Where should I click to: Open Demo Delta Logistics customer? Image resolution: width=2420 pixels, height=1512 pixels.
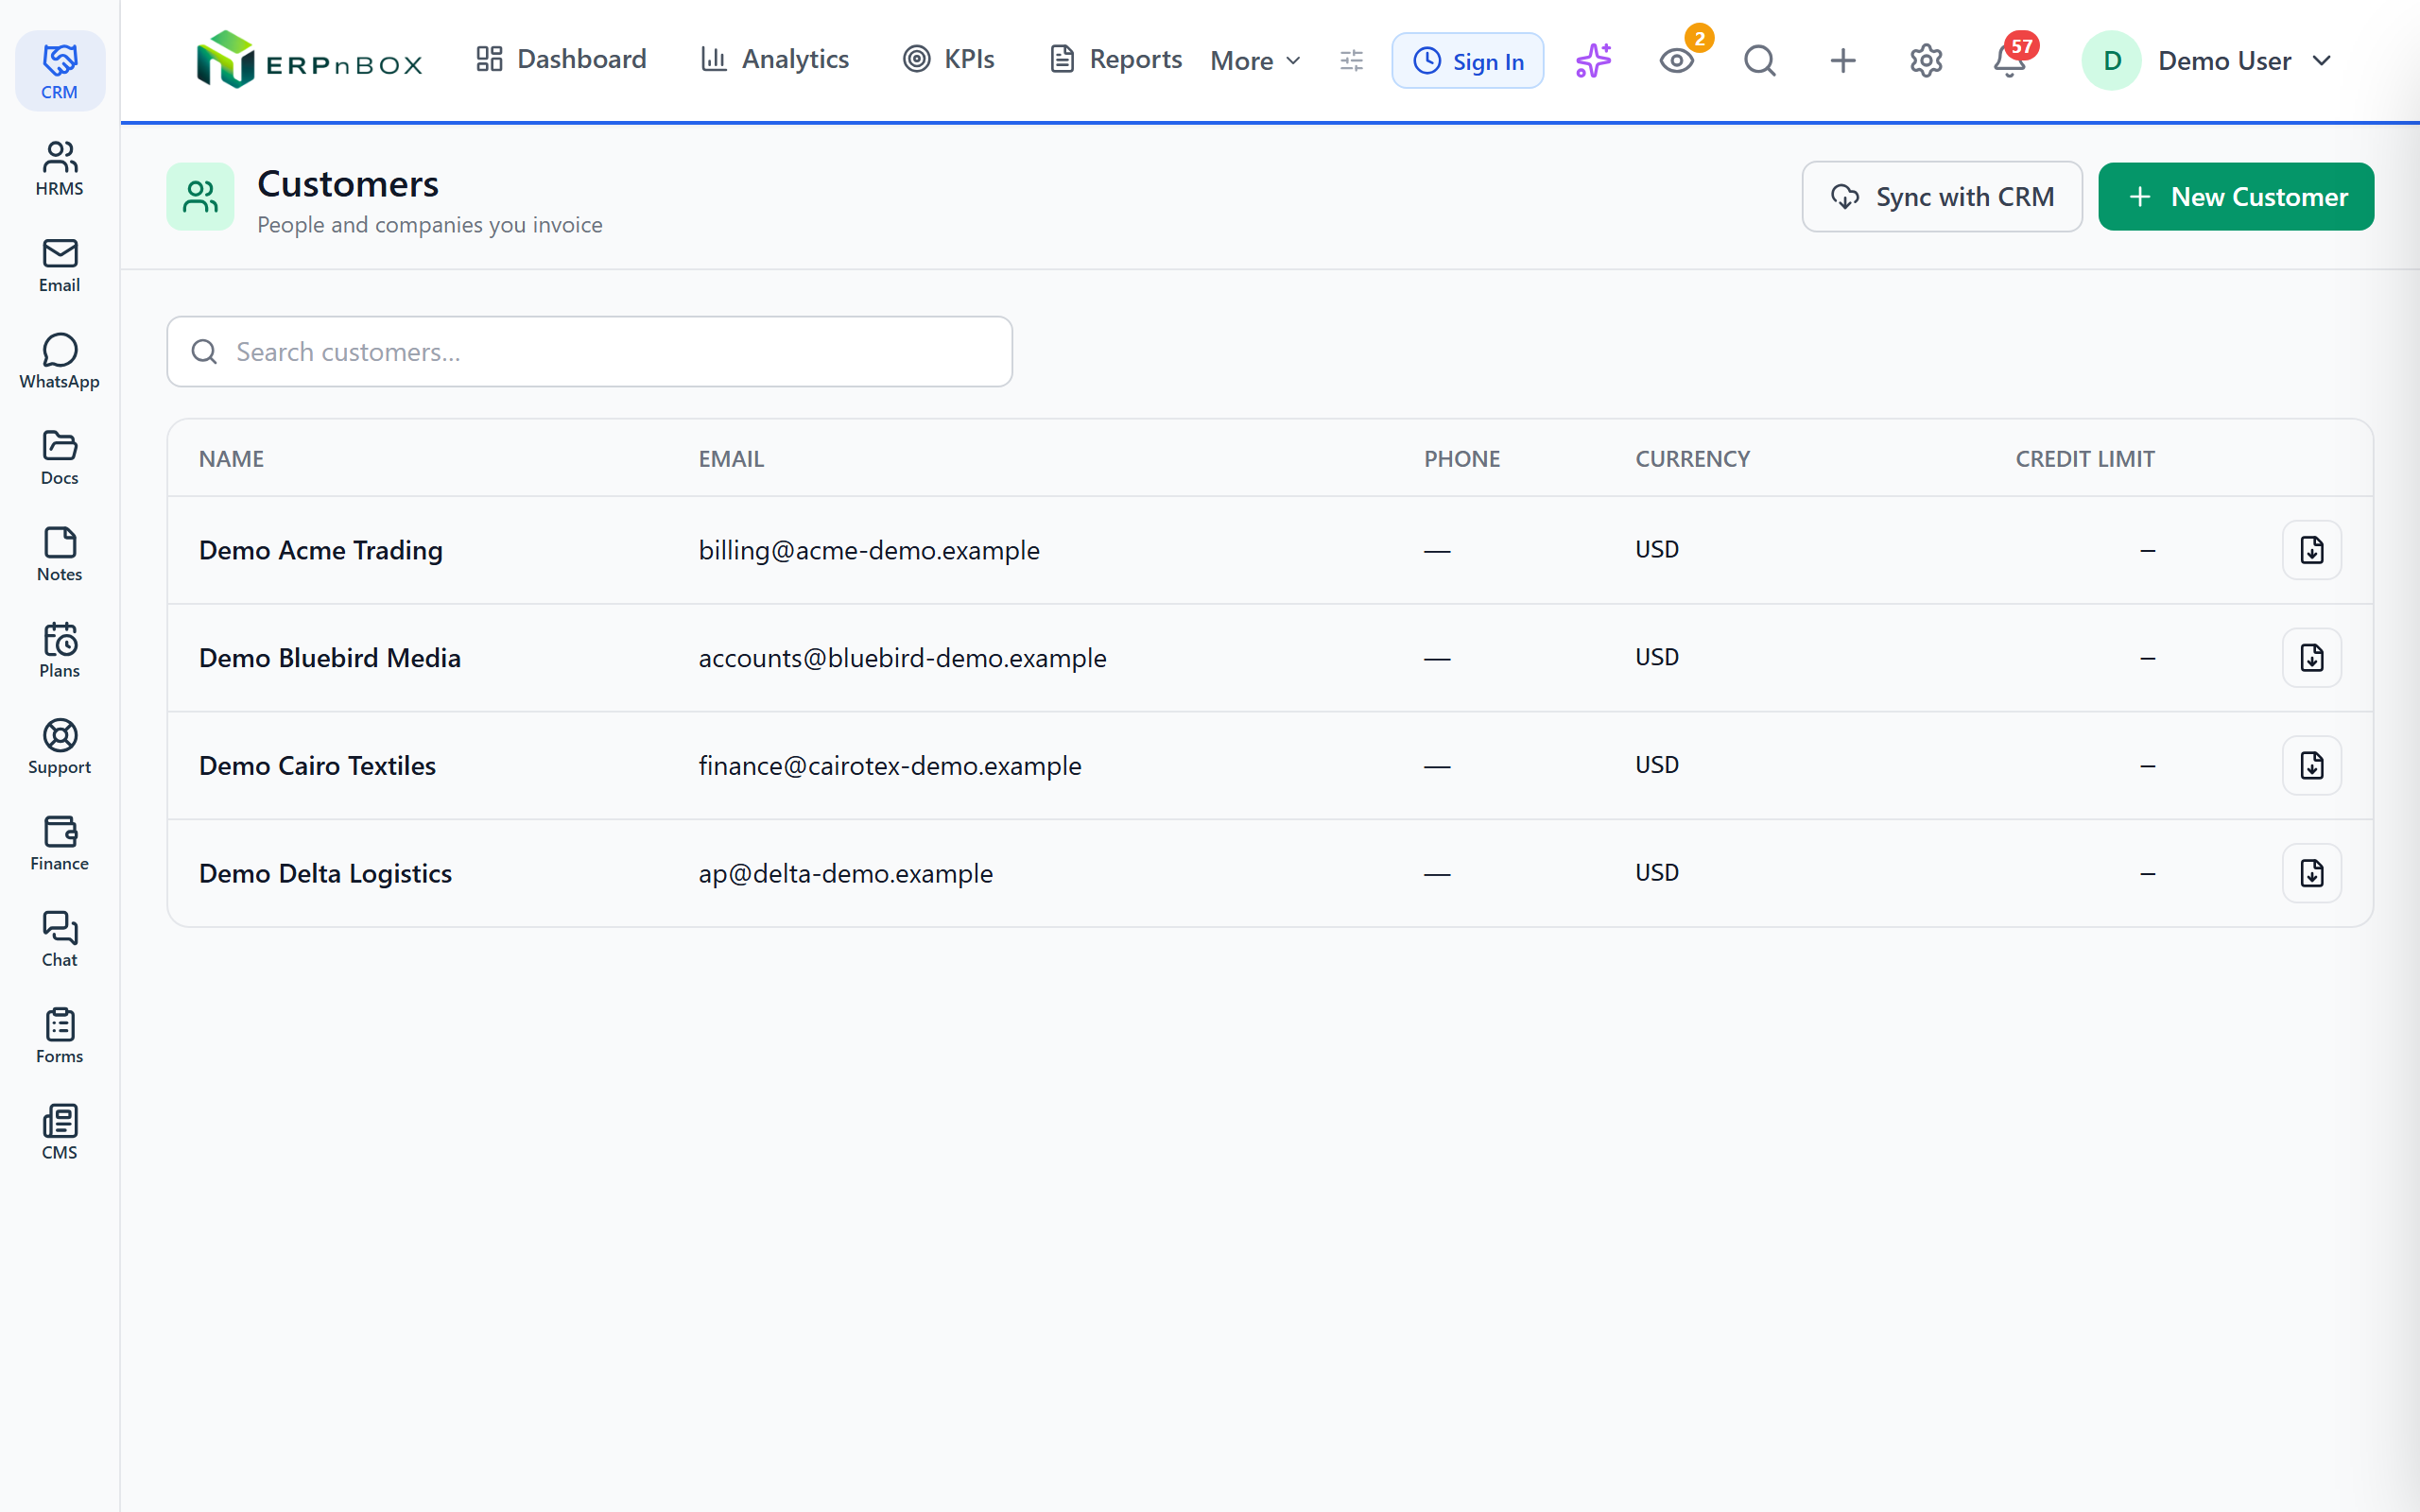325,873
